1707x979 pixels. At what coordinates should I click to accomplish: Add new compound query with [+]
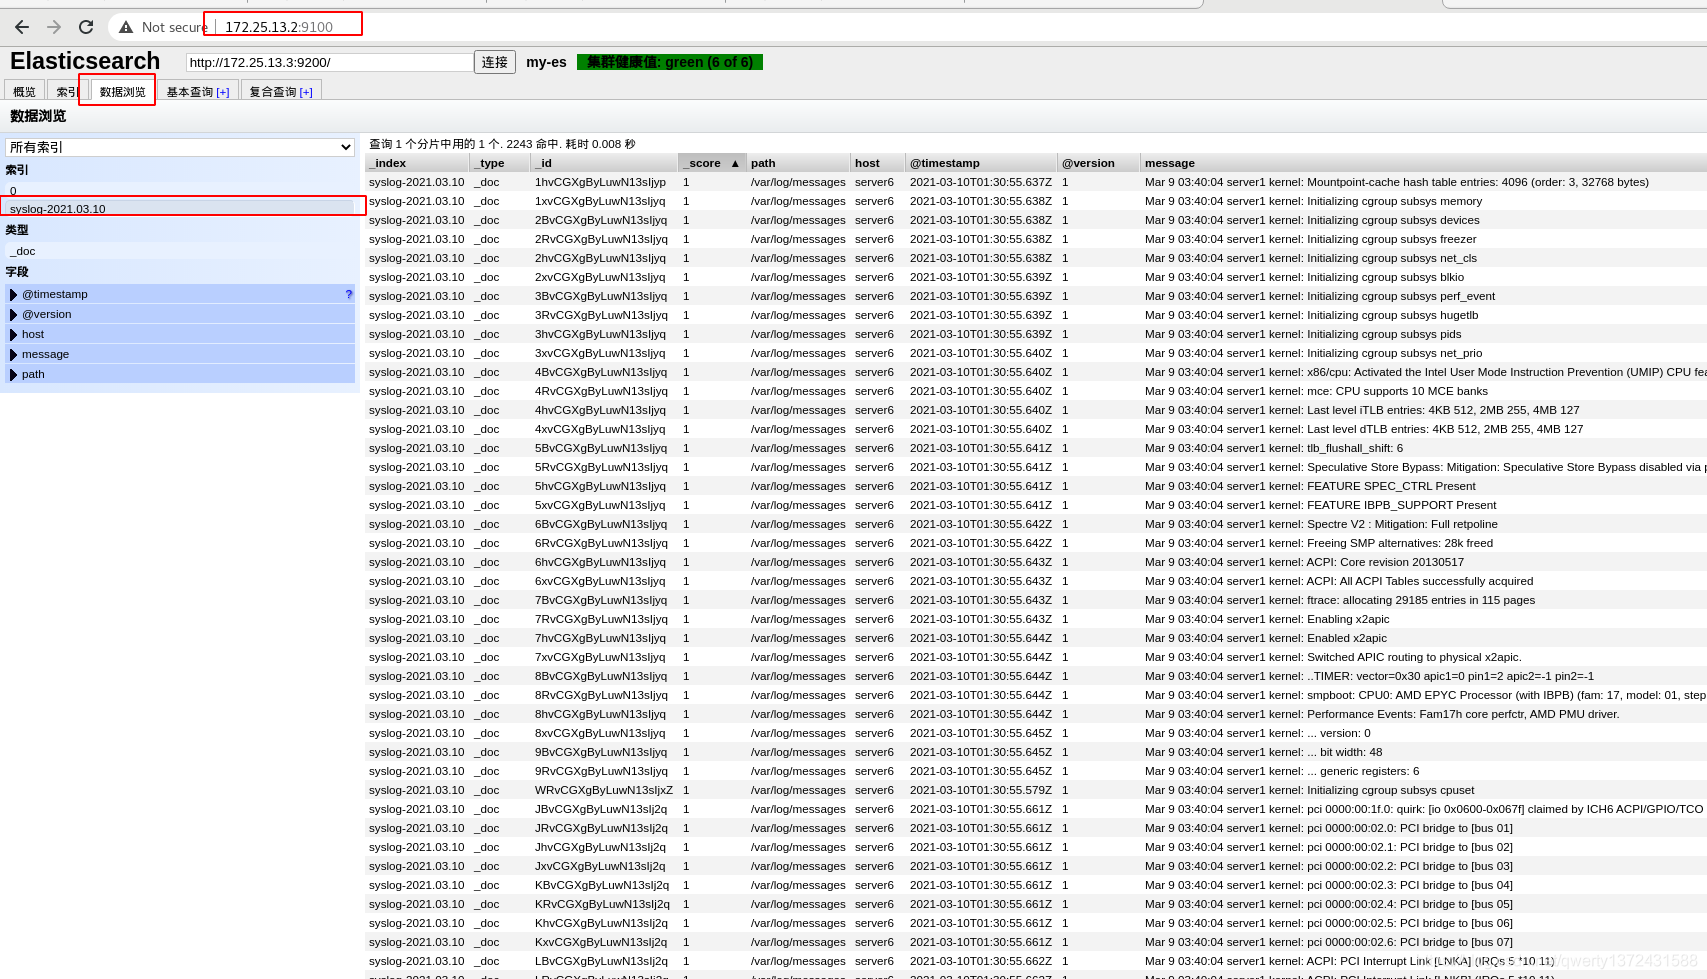point(306,92)
